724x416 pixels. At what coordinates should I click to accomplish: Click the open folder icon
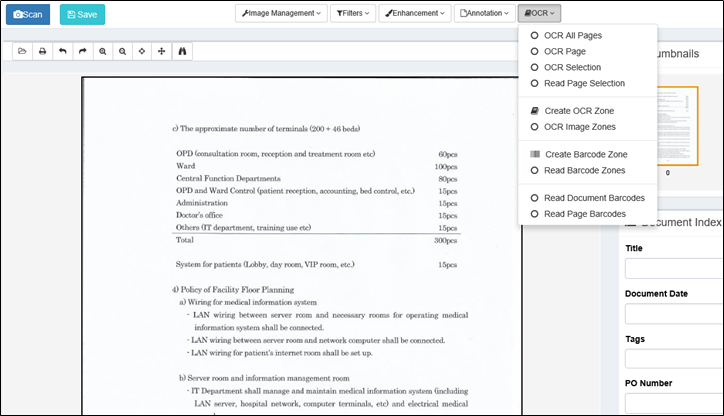22,51
